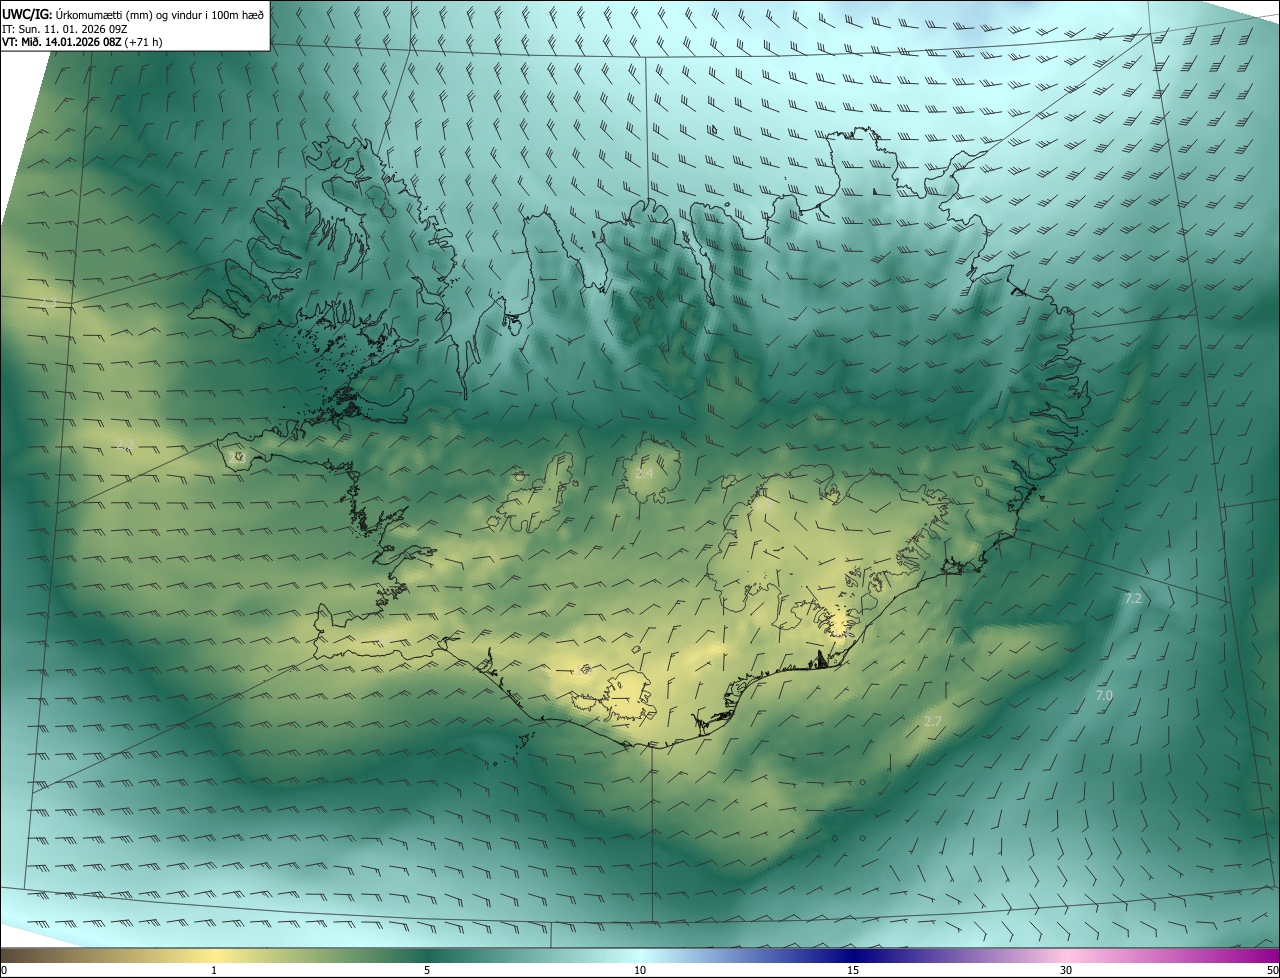1280x978 pixels.
Task: Click the '10' tick on the color scale
Action: point(640,970)
